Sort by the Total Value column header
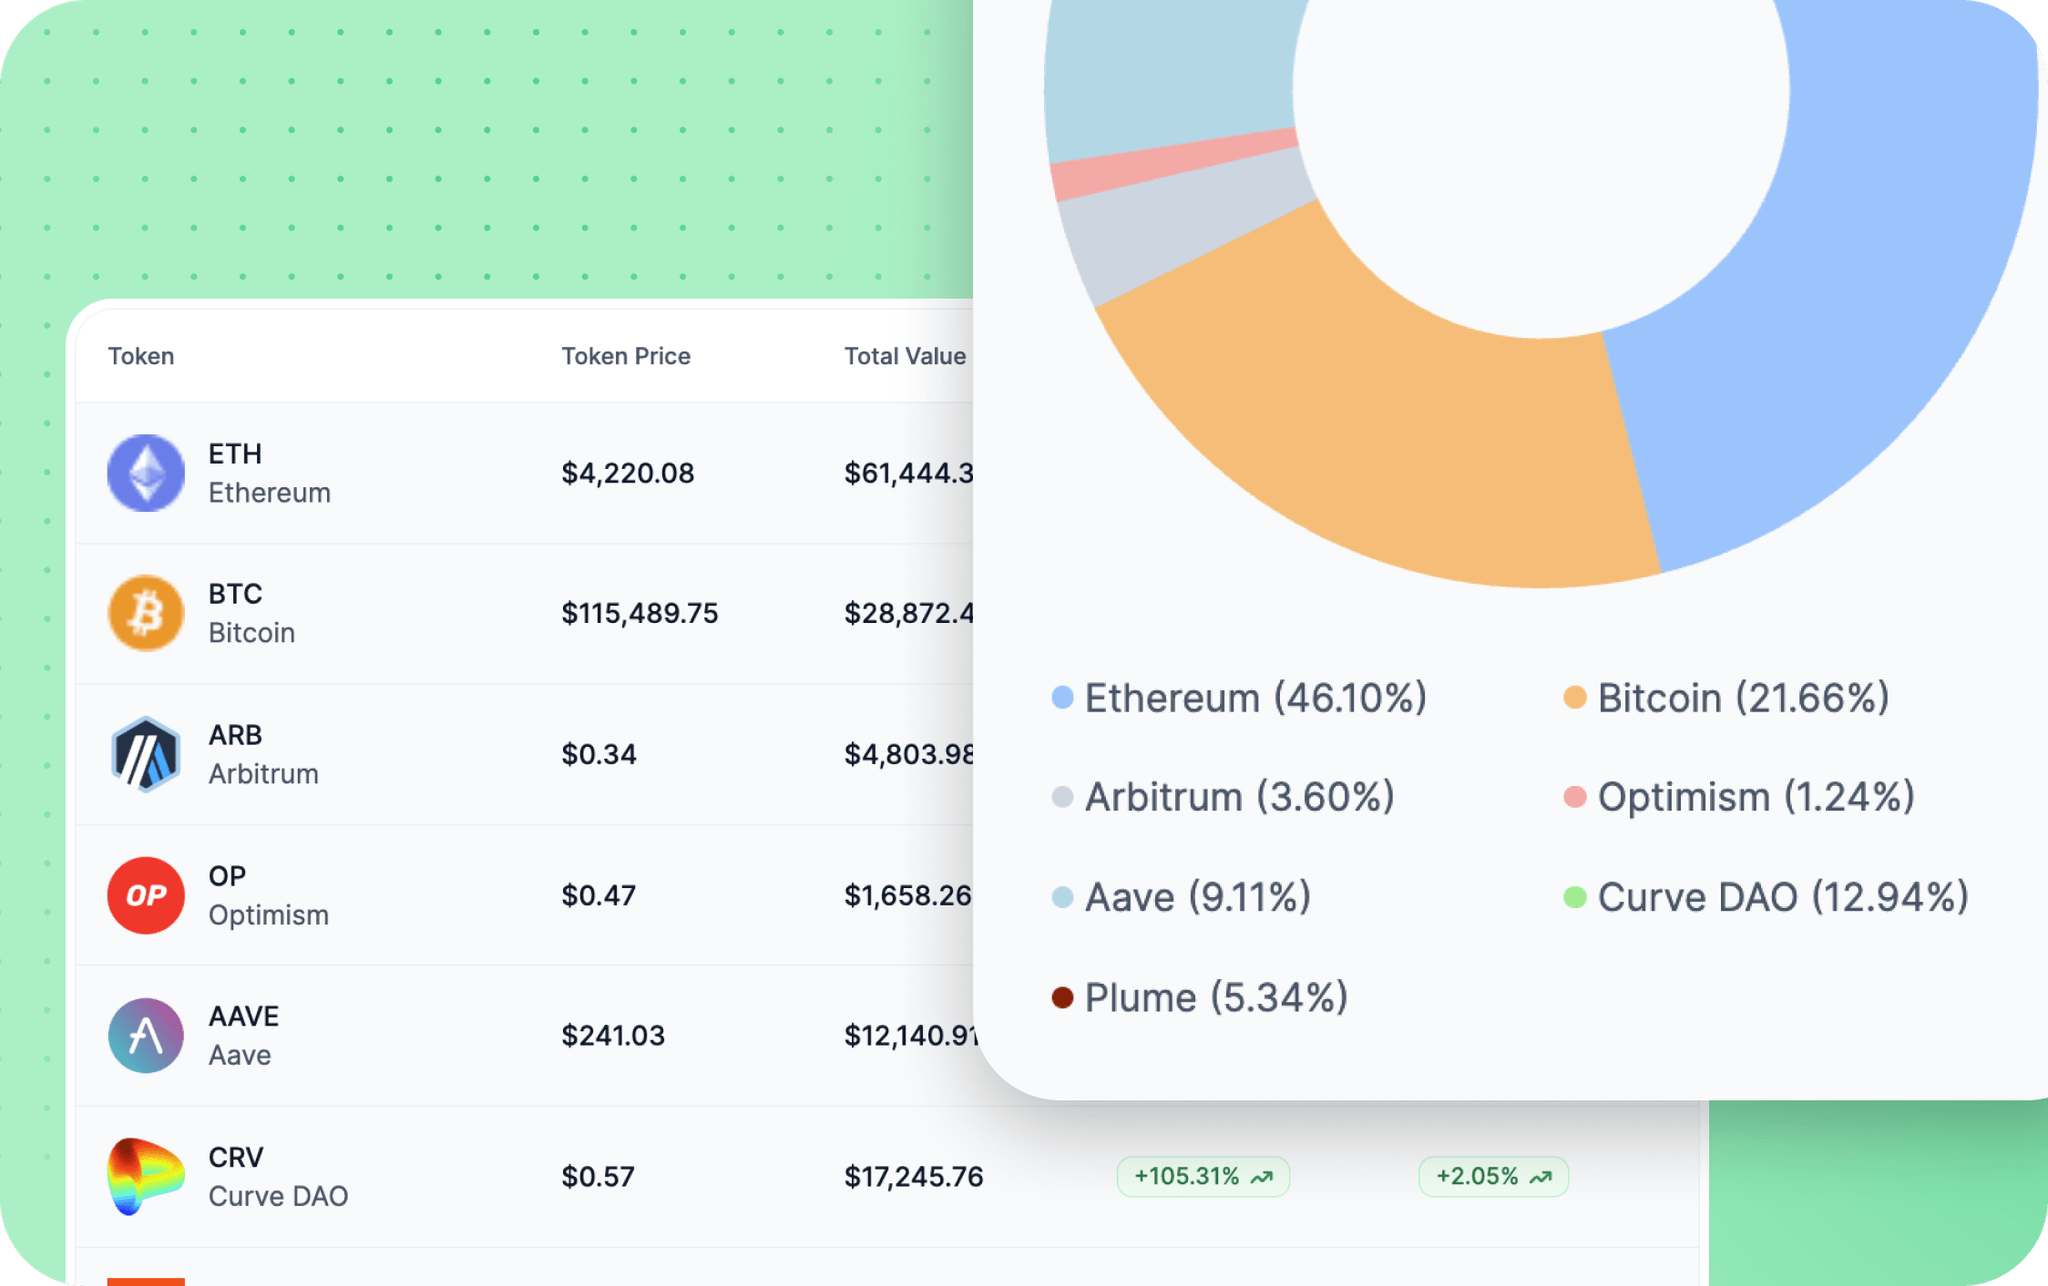The width and height of the screenshot is (2048, 1286). 905,356
